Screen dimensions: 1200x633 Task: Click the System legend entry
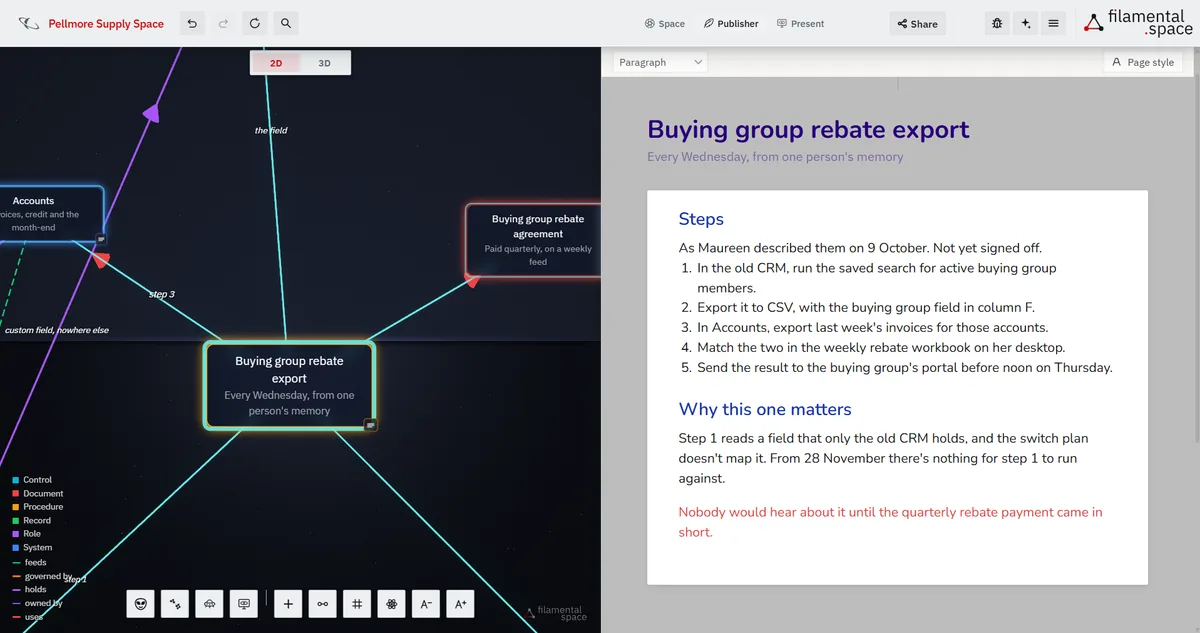[x=32, y=548]
